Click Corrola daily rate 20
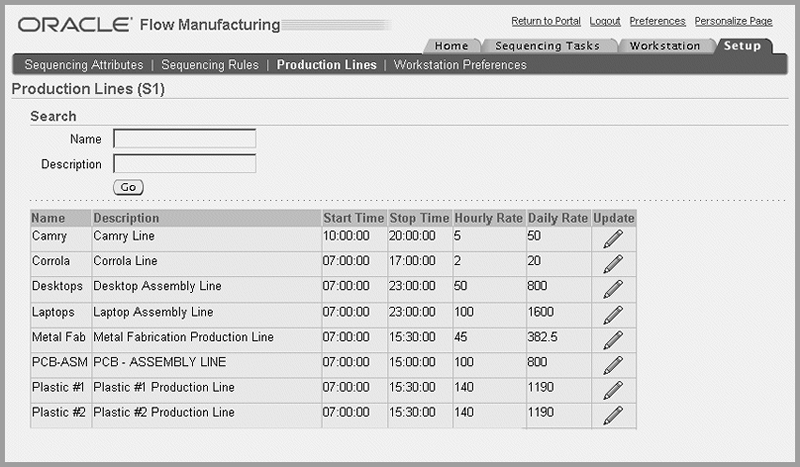 pos(534,261)
